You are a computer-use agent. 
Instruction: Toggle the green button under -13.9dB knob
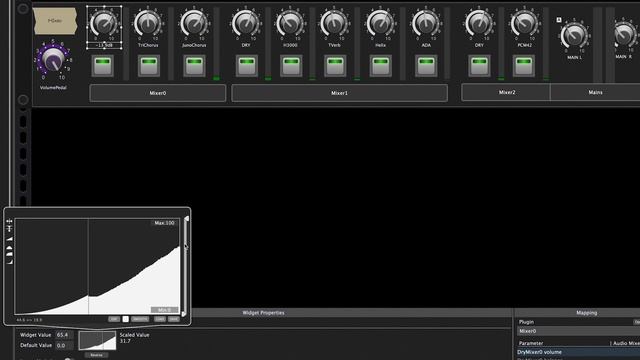(x=103, y=65)
